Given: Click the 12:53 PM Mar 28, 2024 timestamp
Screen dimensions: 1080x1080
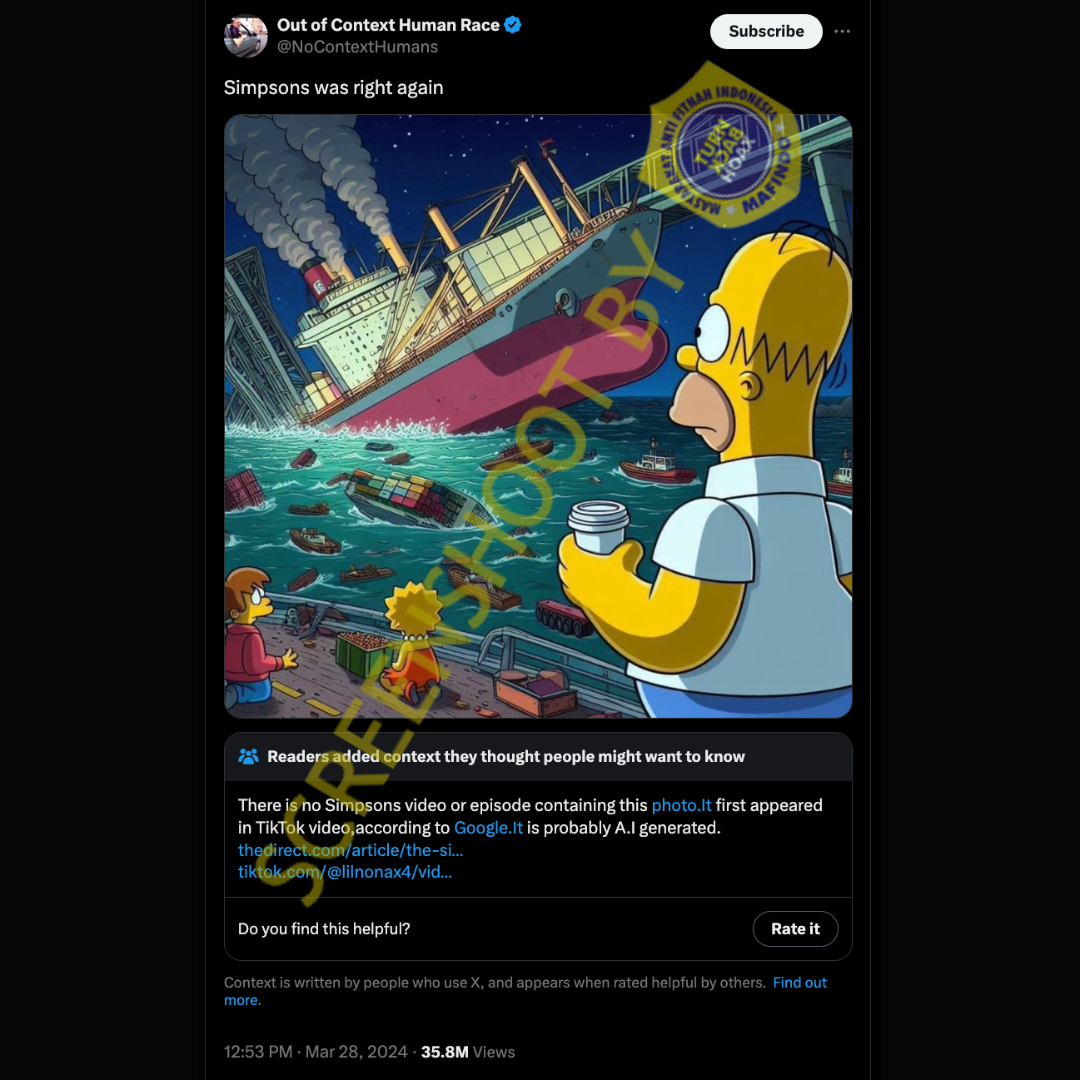Looking at the screenshot, I should click(315, 1052).
